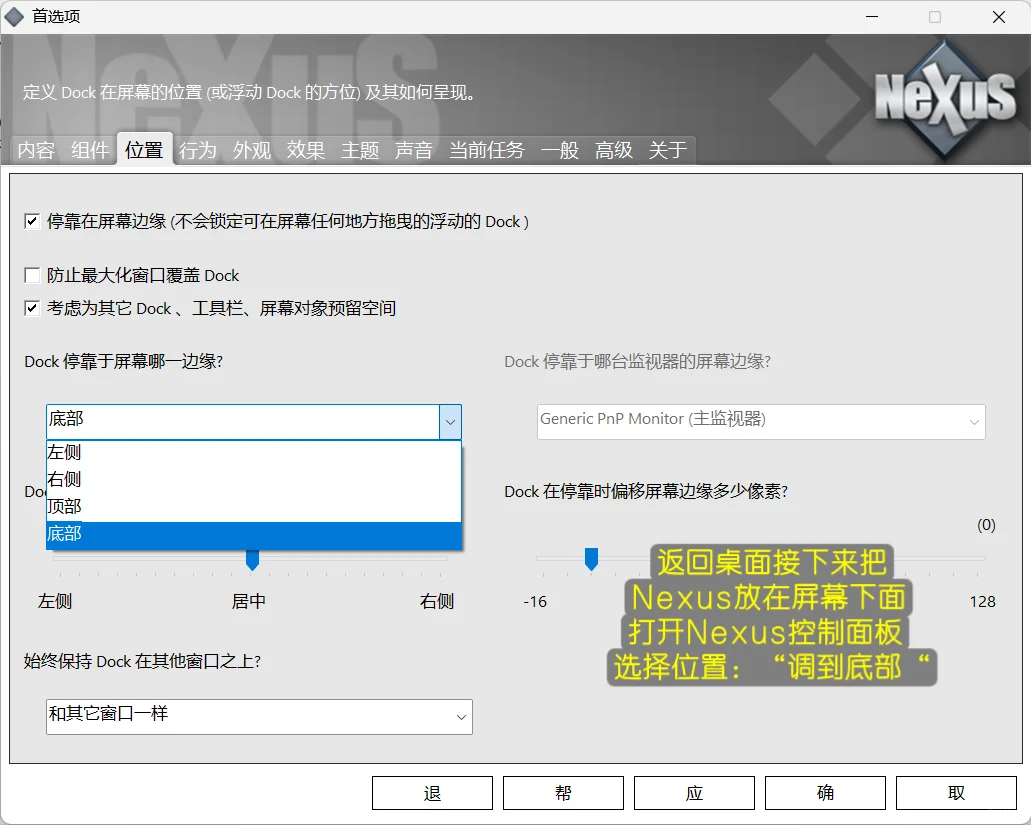Click the Nexus diamond icon in title bar
The image size is (1031, 825).
click(x=16, y=16)
